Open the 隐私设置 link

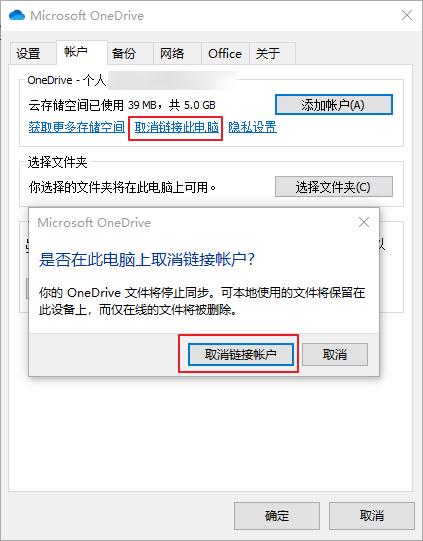[253, 127]
